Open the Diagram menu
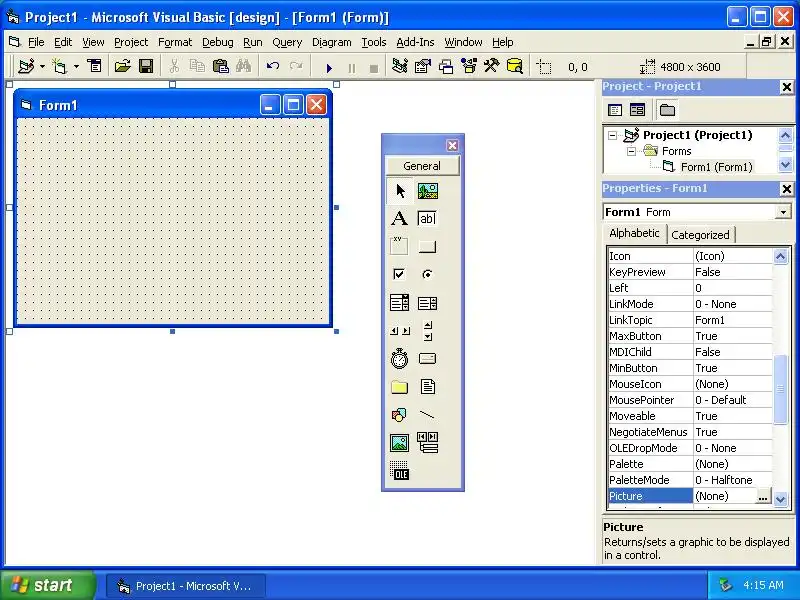800x600 pixels. tap(332, 42)
